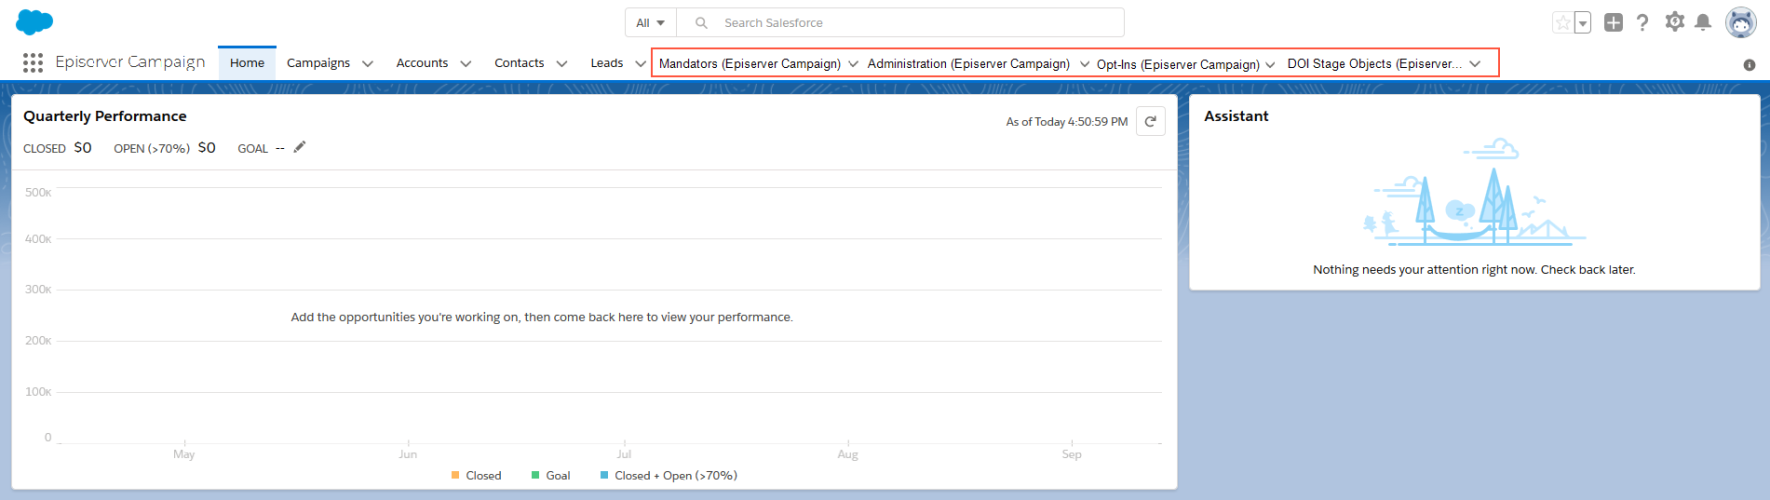1770x500 pixels.
Task: Open the Leads tab
Action: [607, 63]
